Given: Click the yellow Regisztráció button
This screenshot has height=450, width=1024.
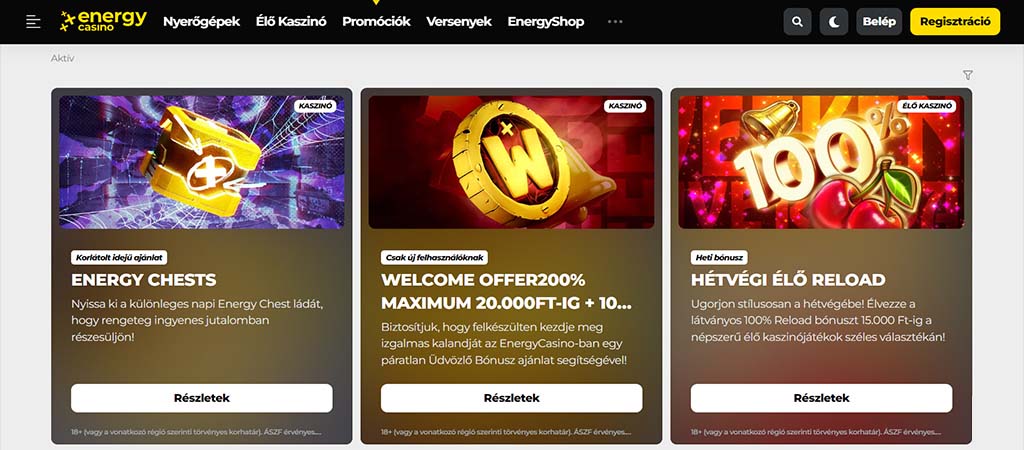Looking at the screenshot, I should coord(955,22).
